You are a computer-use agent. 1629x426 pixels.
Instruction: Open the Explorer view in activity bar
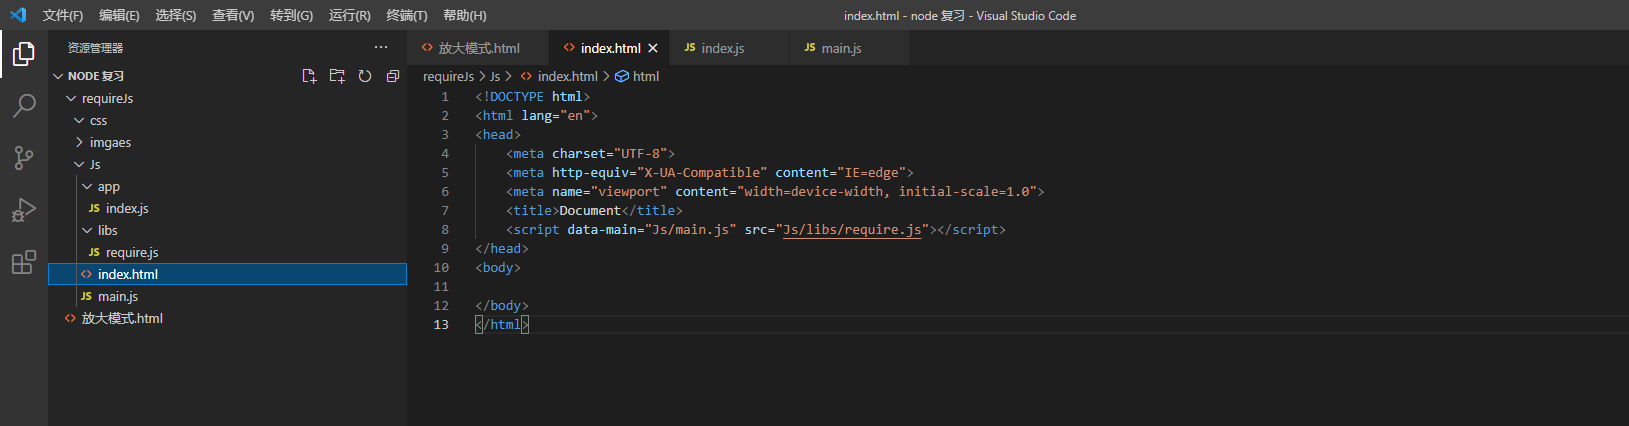point(24,54)
